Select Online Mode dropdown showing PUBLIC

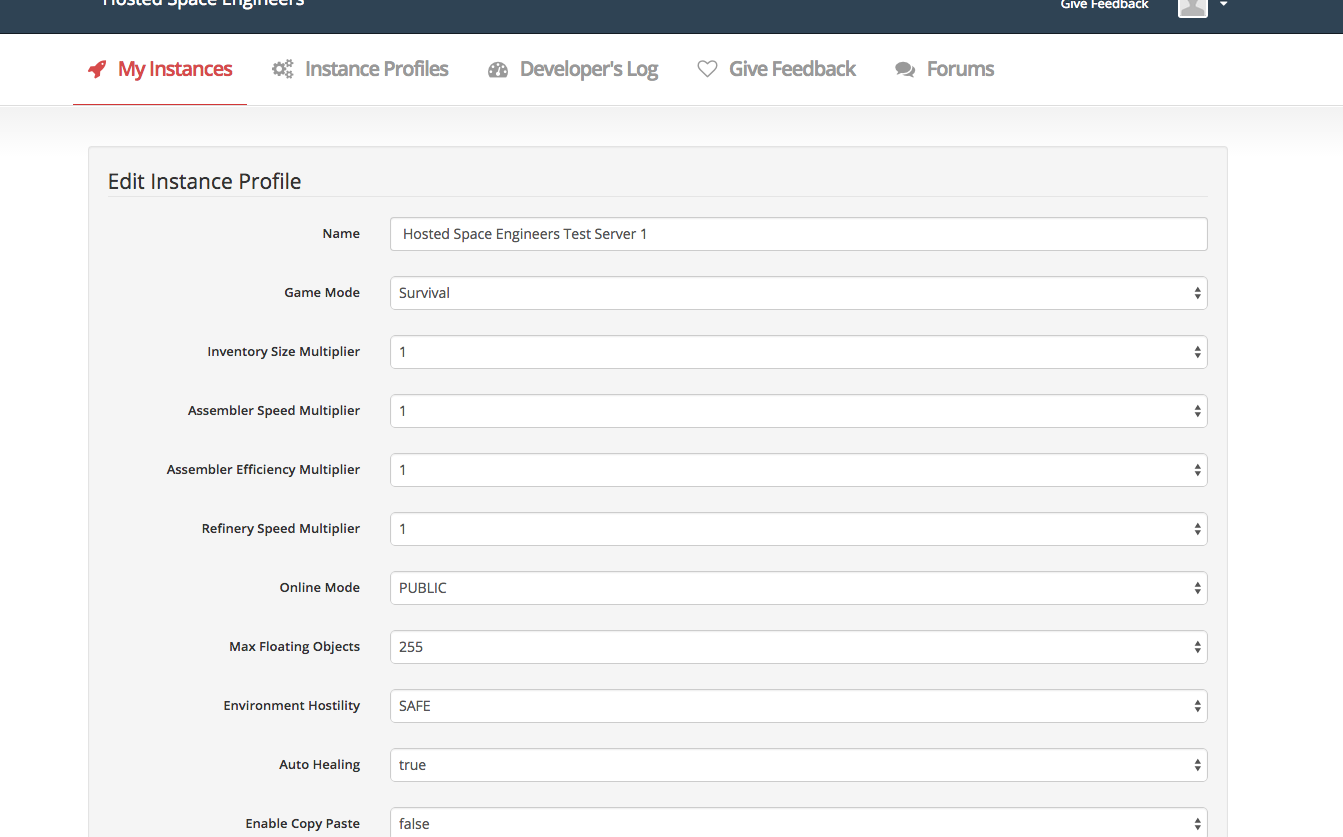[x=798, y=588]
